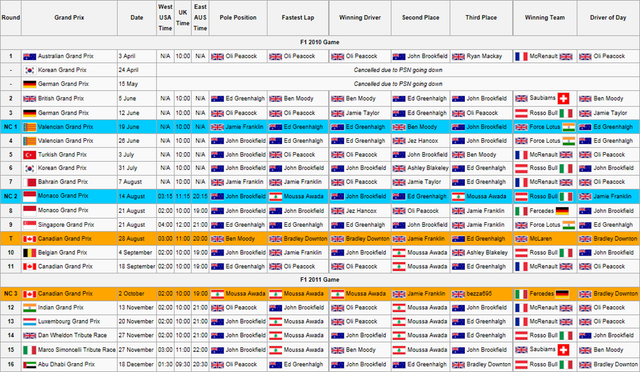Viewport: 640px width, 372px height.
Task: Click the German flag in the 15 May row
Action: (29, 85)
